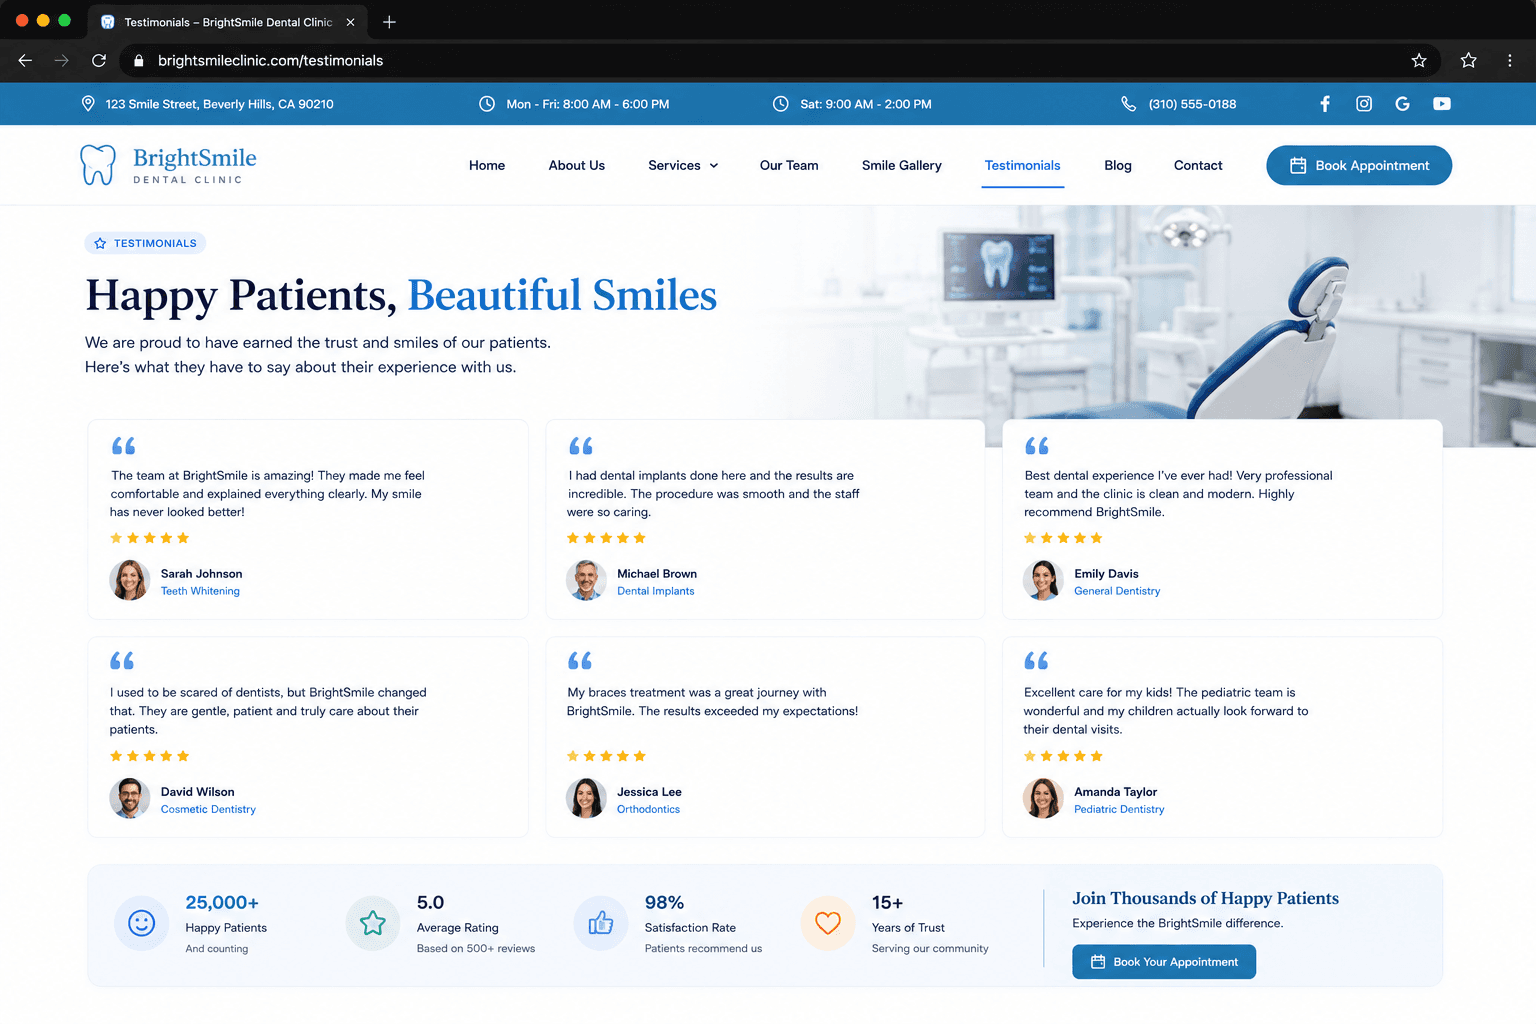1536x1024 pixels.
Task: Click the star icon beside Average Rating
Action: pyautogui.click(x=373, y=923)
